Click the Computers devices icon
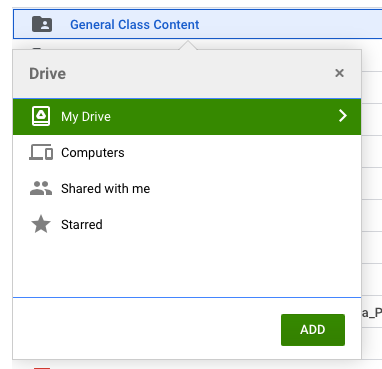The image size is (382, 369). (x=41, y=152)
